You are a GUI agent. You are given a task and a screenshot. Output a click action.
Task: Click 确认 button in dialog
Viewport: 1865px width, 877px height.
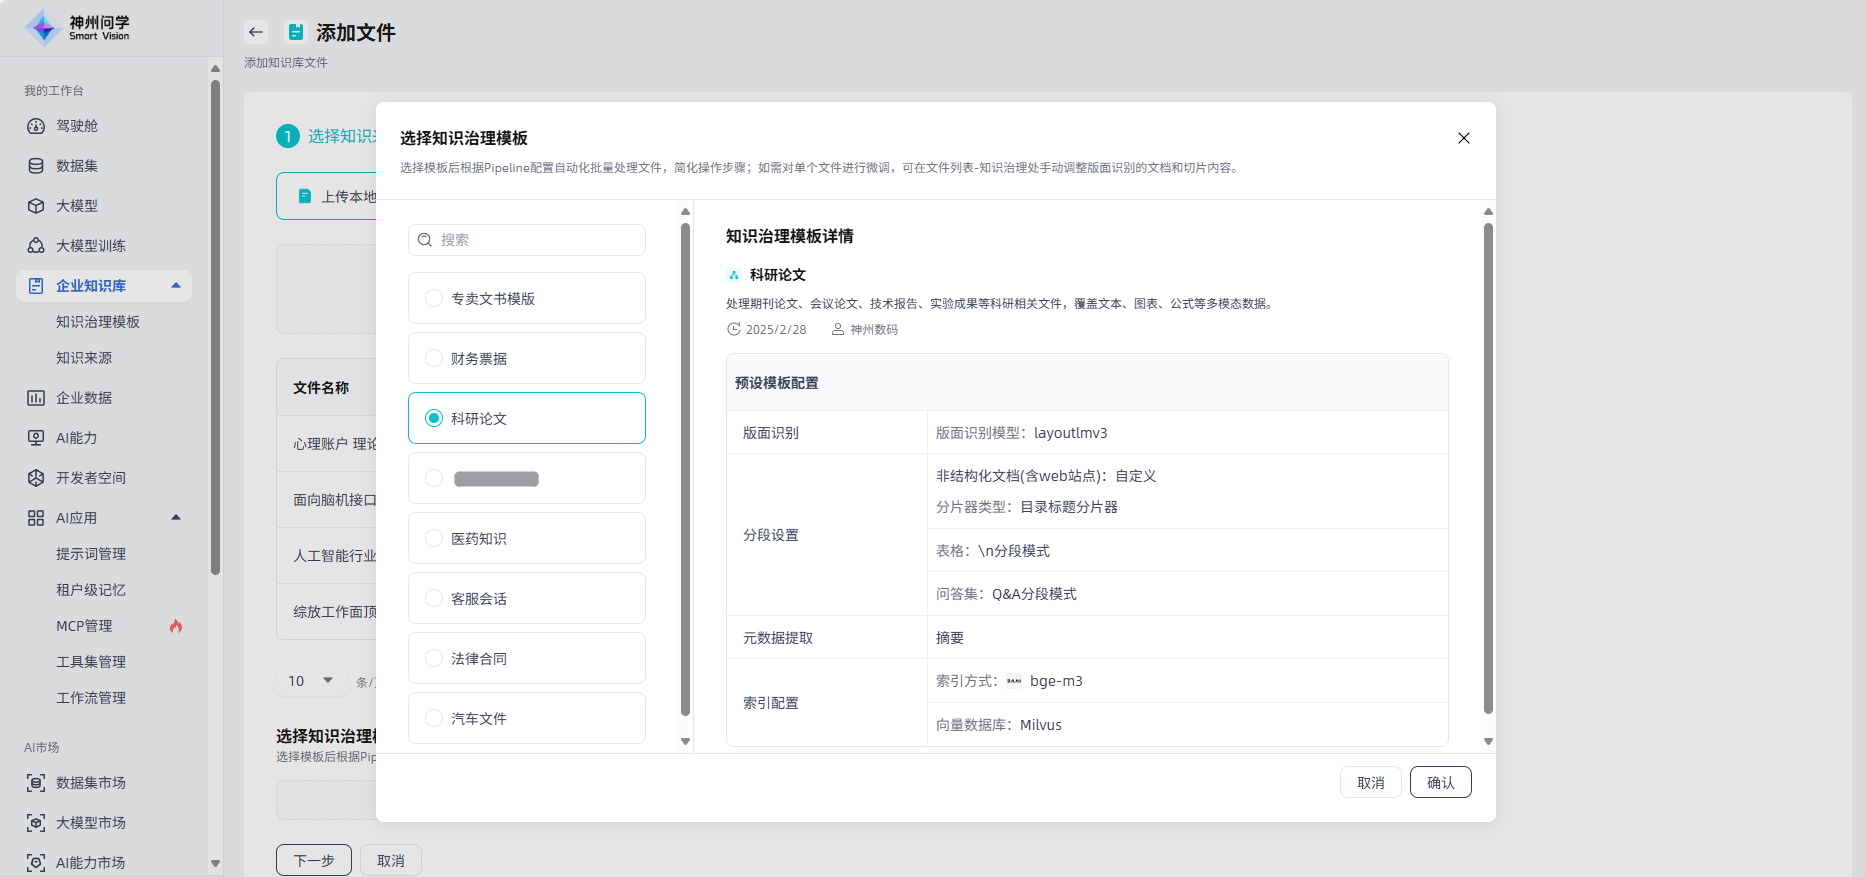coord(1441,782)
